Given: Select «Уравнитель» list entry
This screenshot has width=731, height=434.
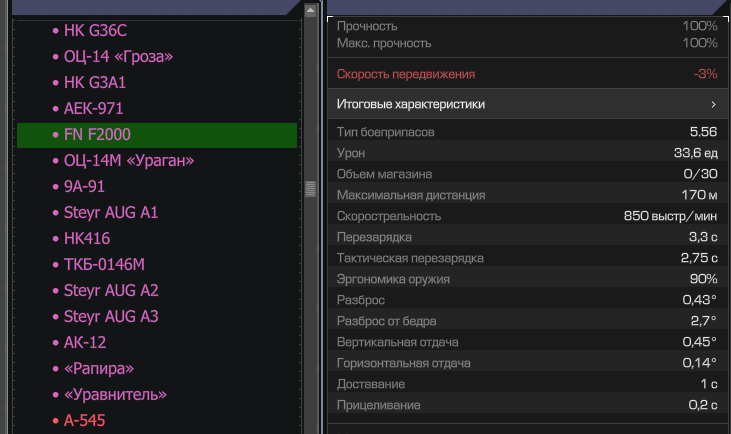Looking at the screenshot, I should (115, 395).
